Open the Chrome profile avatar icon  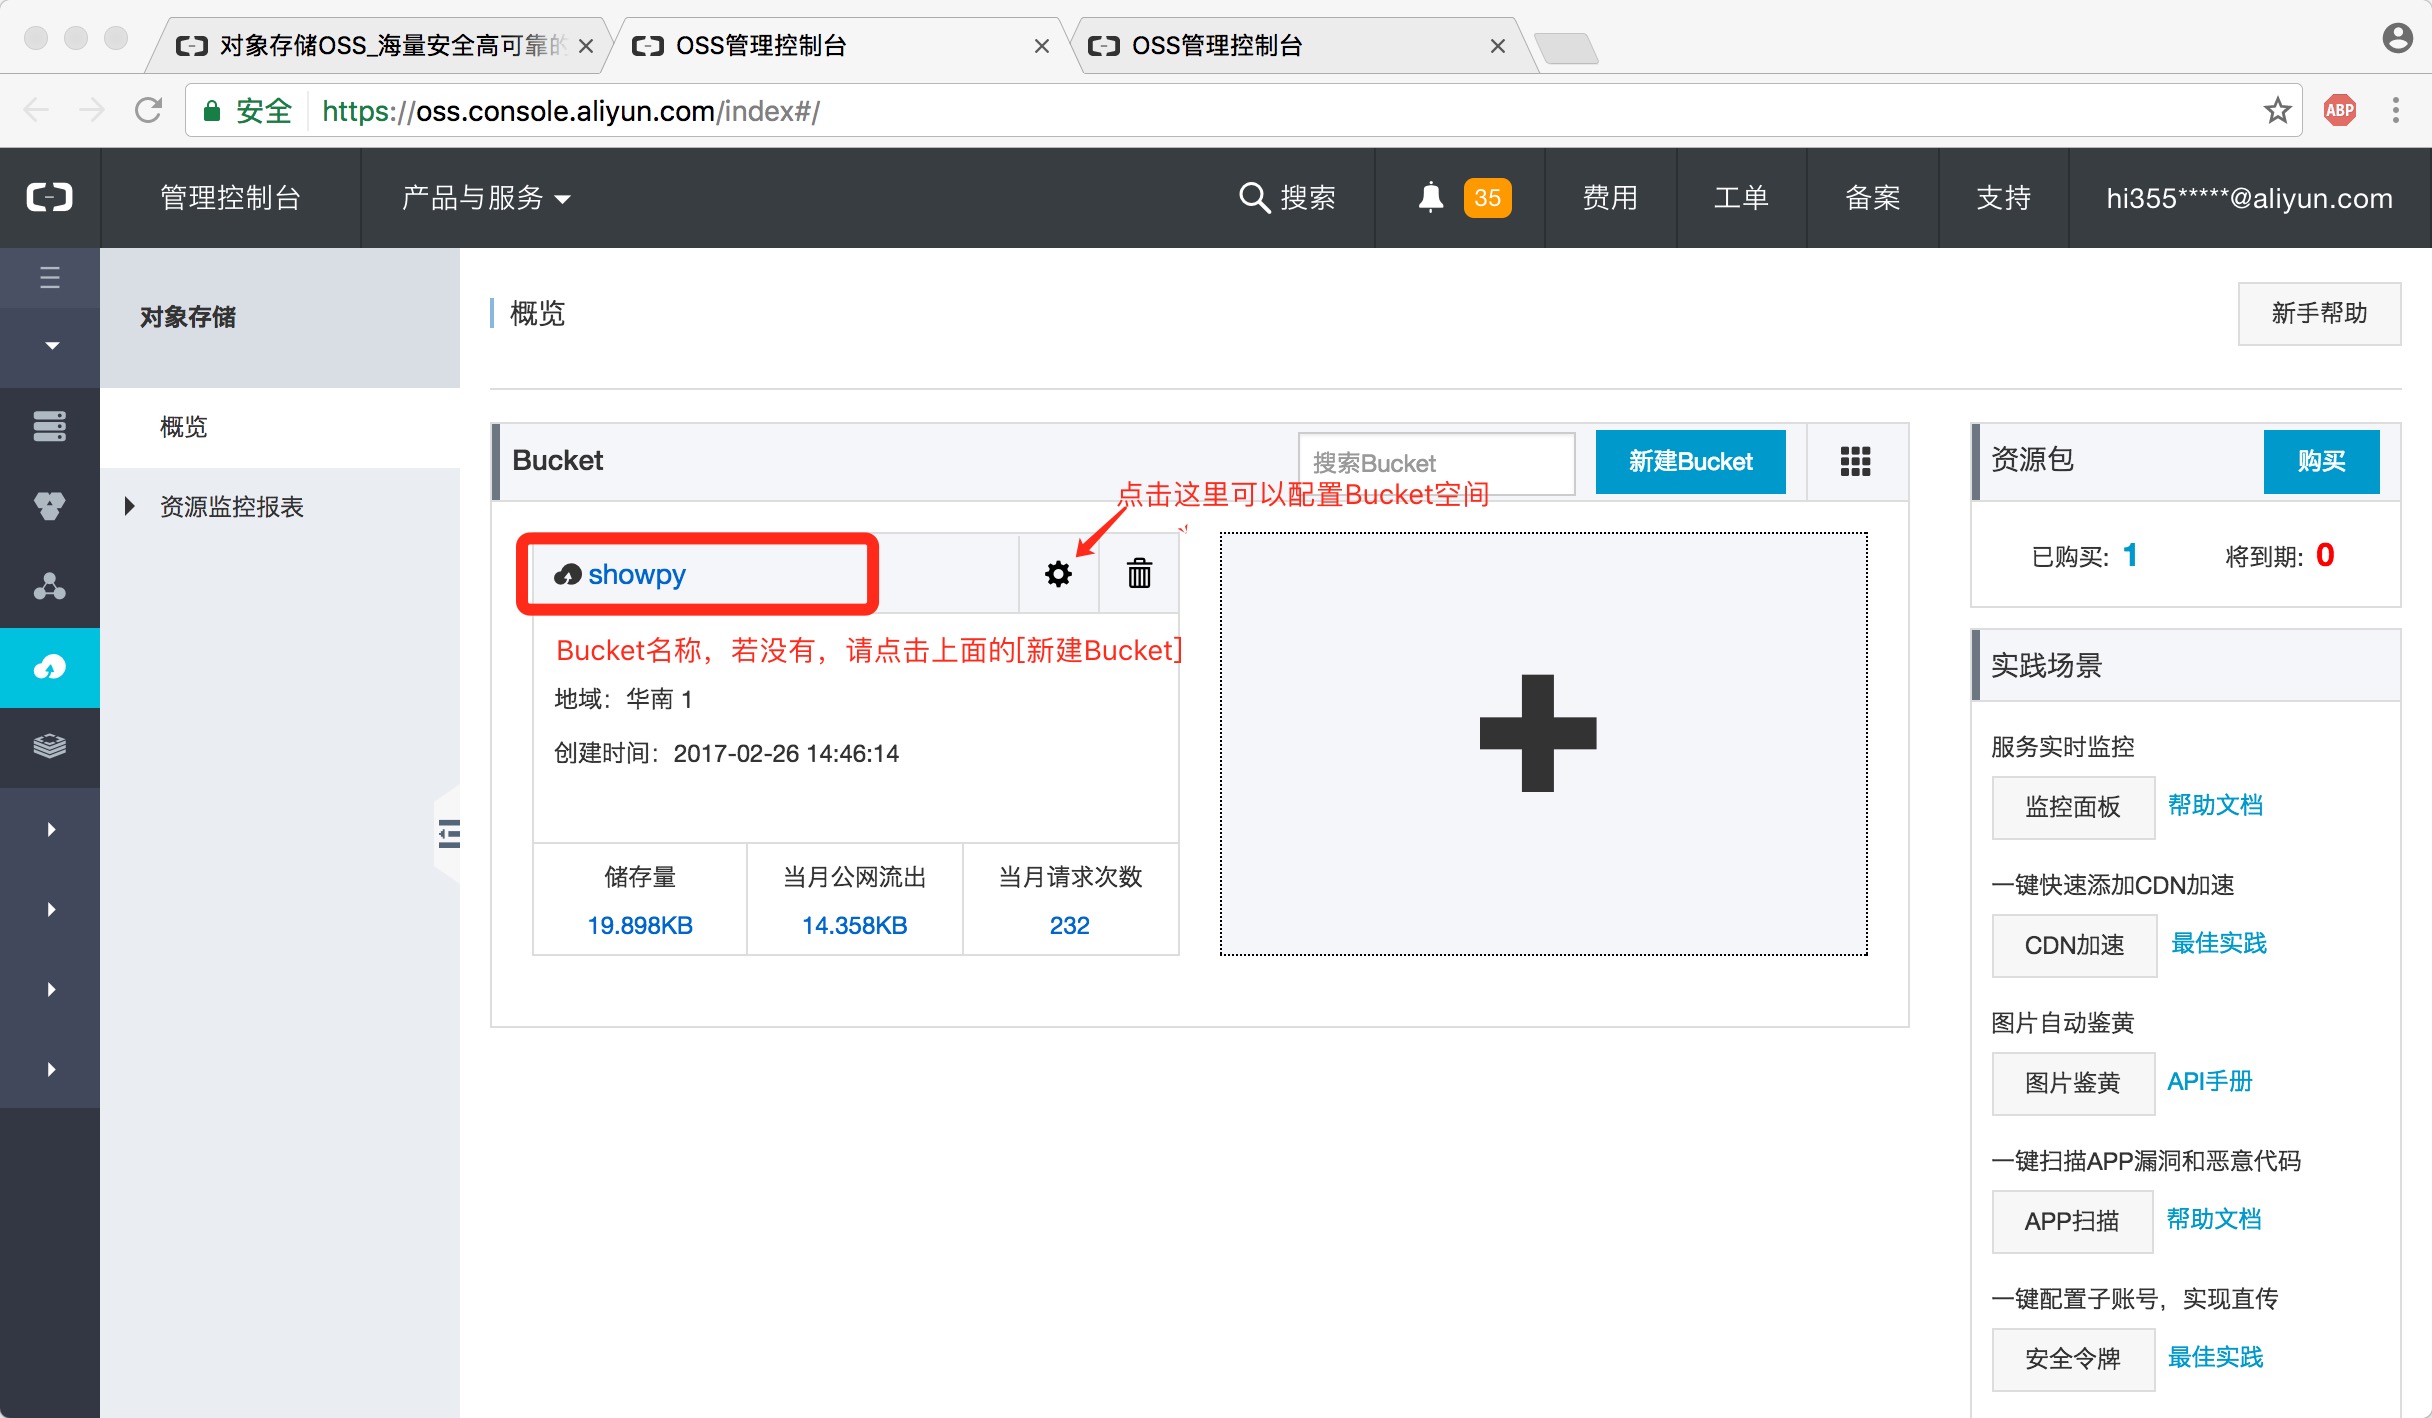pos(2397,39)
